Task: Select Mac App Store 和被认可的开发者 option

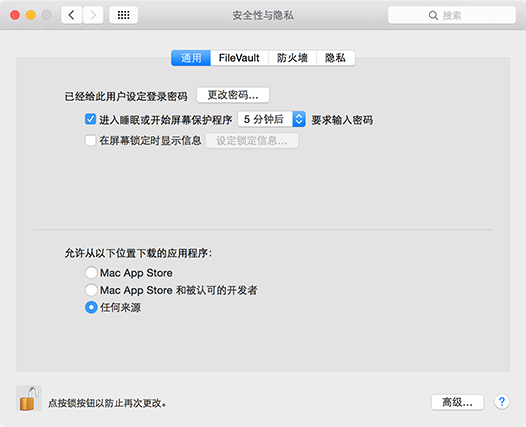Action: [91, 290]
